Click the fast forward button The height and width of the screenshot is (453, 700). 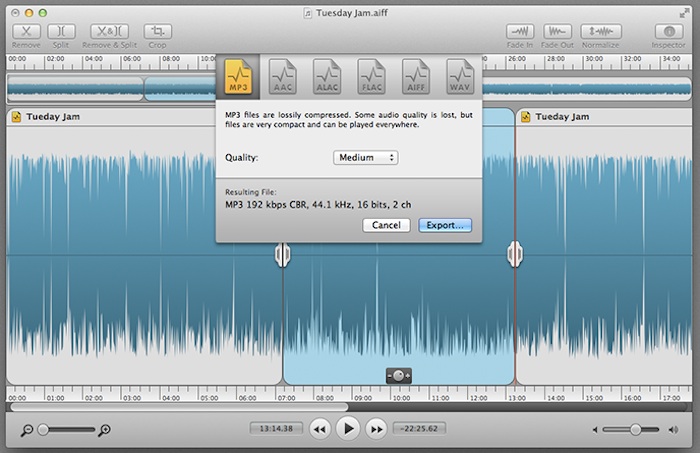tap(376, 429)
